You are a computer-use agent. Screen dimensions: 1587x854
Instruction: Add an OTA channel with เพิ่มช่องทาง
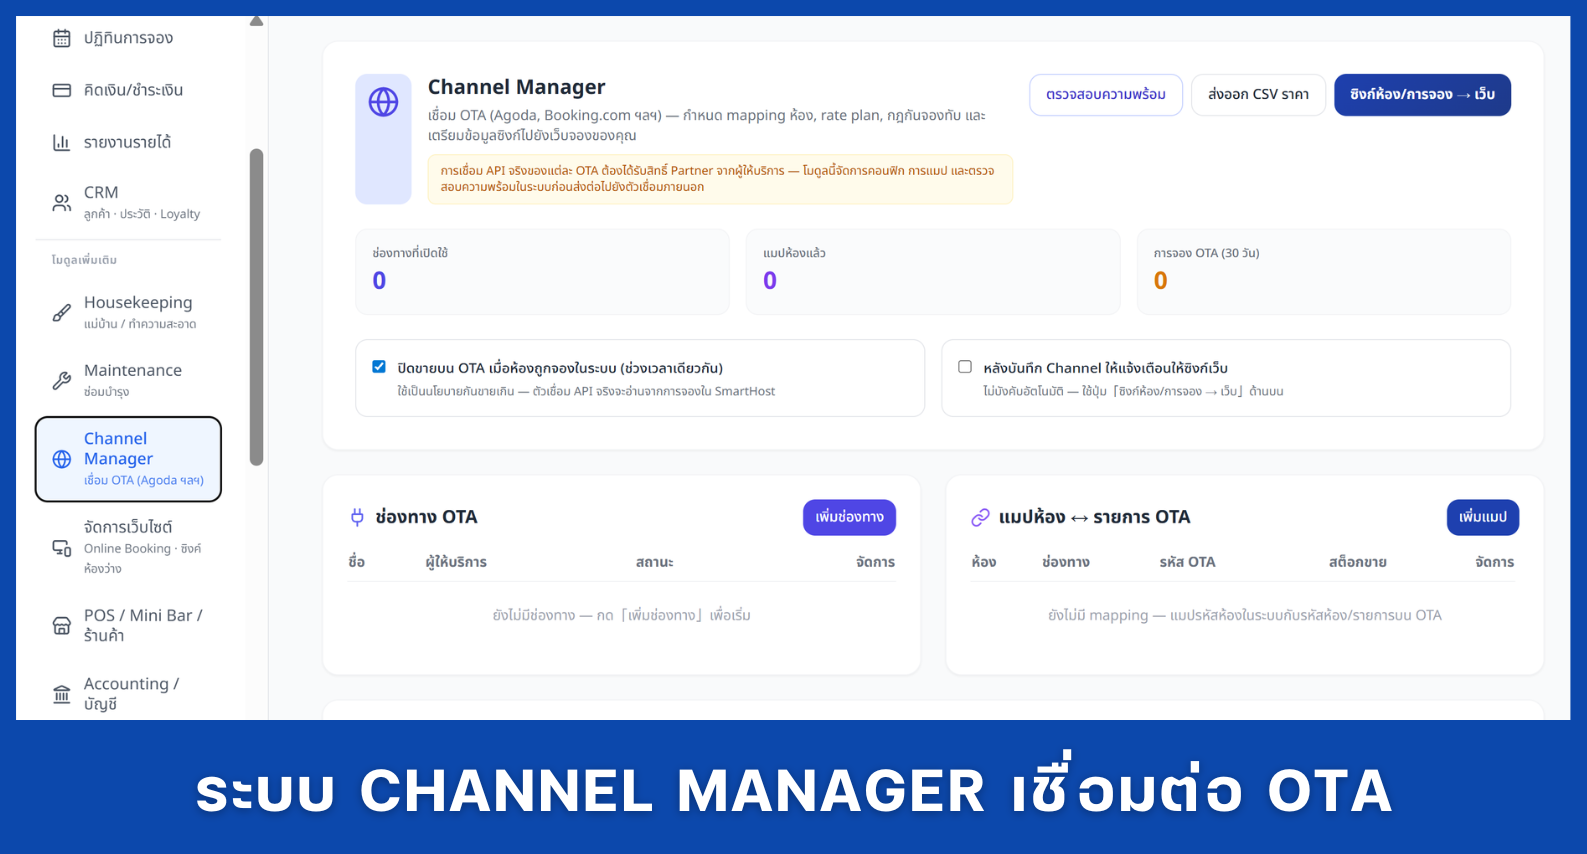[x=848, y=517]
